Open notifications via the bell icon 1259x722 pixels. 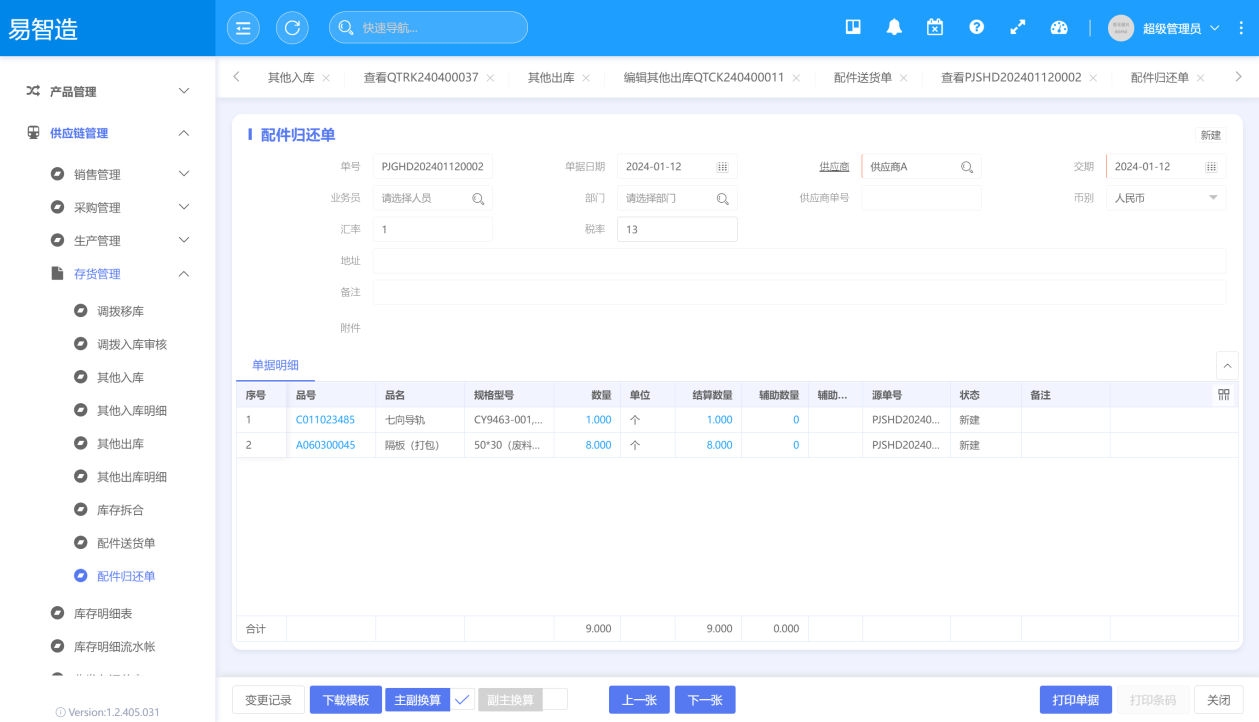[894, 28]
